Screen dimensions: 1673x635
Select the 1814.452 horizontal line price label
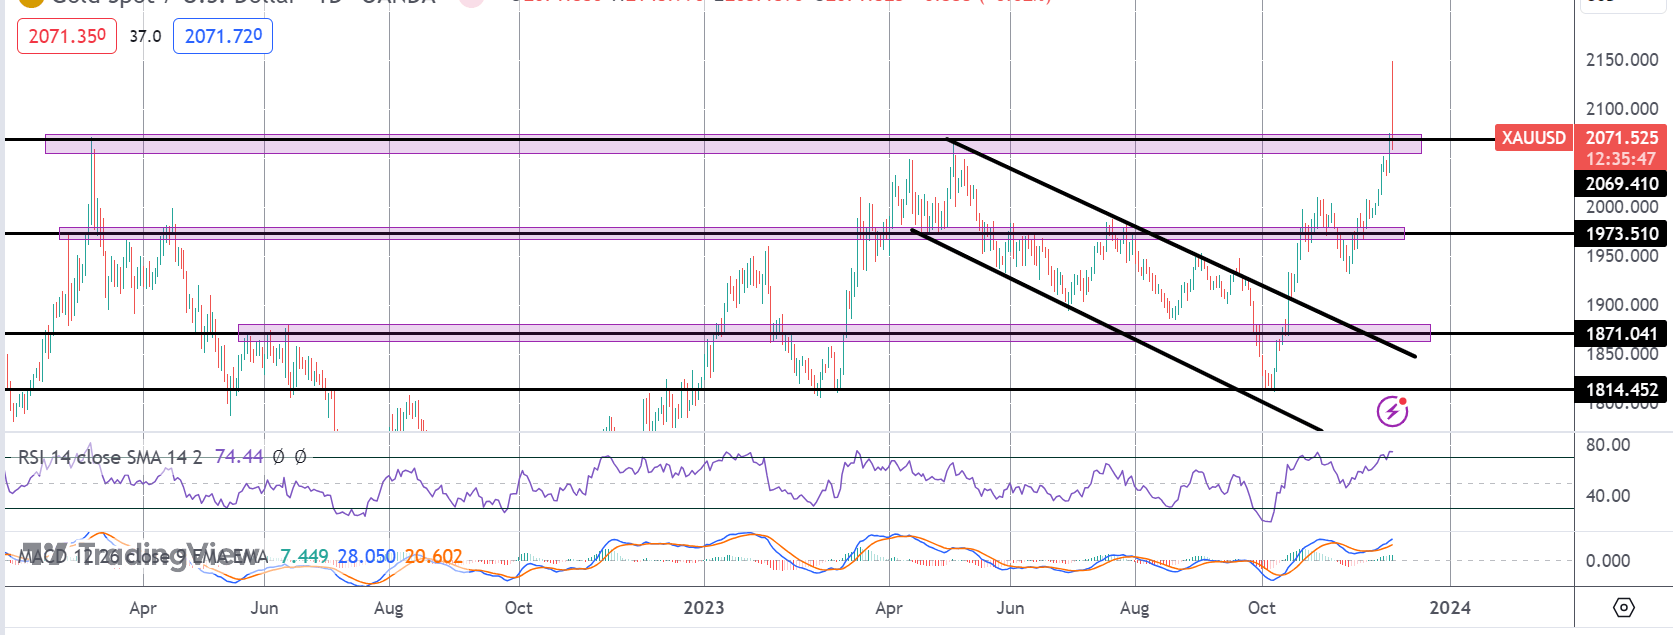tap(1622, 389)
